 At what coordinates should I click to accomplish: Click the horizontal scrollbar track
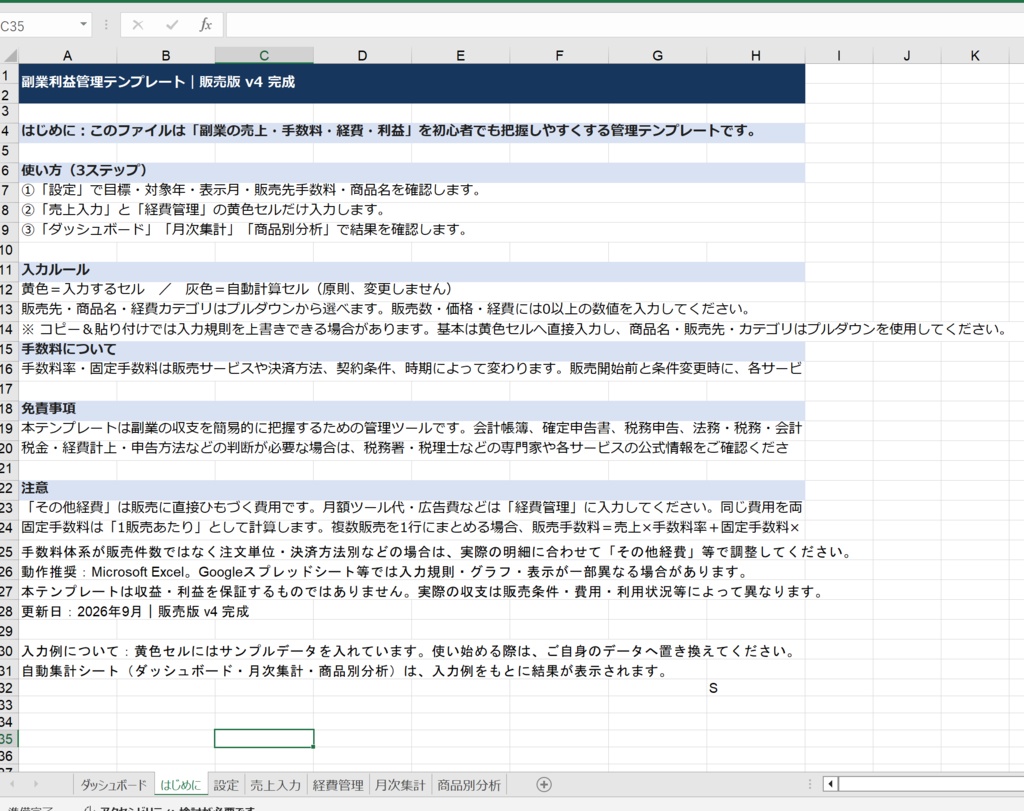tap(931, 784)
